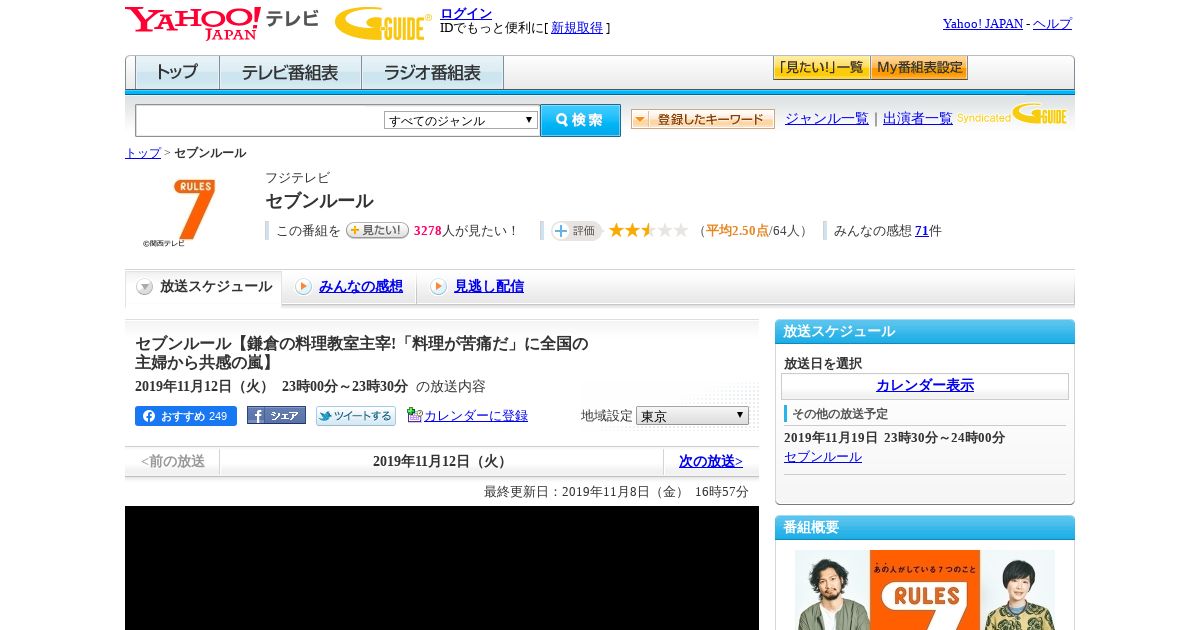Image resolution: width=1200 pixels, height=630 pixels.
Task: Expand the 登録したキーワード dropdown
Action: 703,119
